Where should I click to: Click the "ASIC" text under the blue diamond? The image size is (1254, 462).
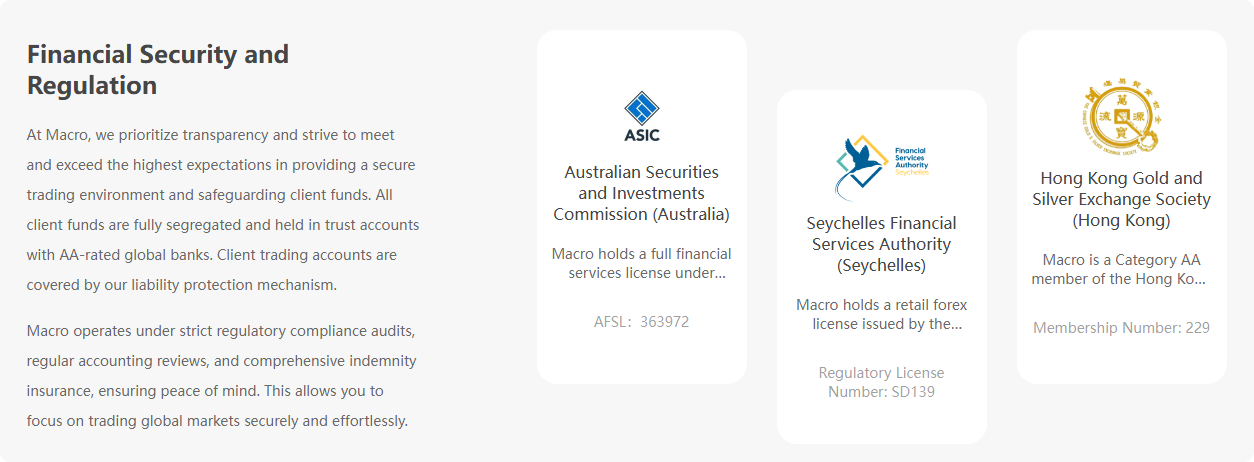point(642,135)
